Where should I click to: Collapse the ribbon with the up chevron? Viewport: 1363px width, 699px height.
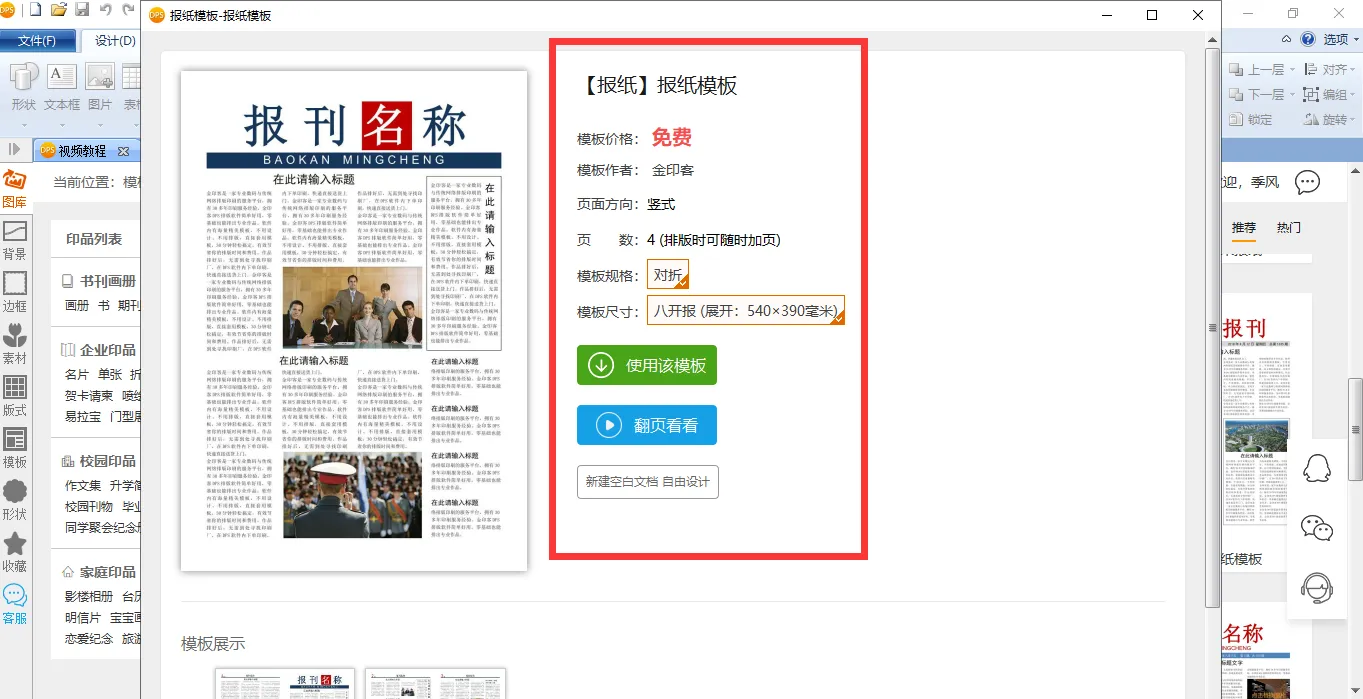click(x=1287, y=40)
